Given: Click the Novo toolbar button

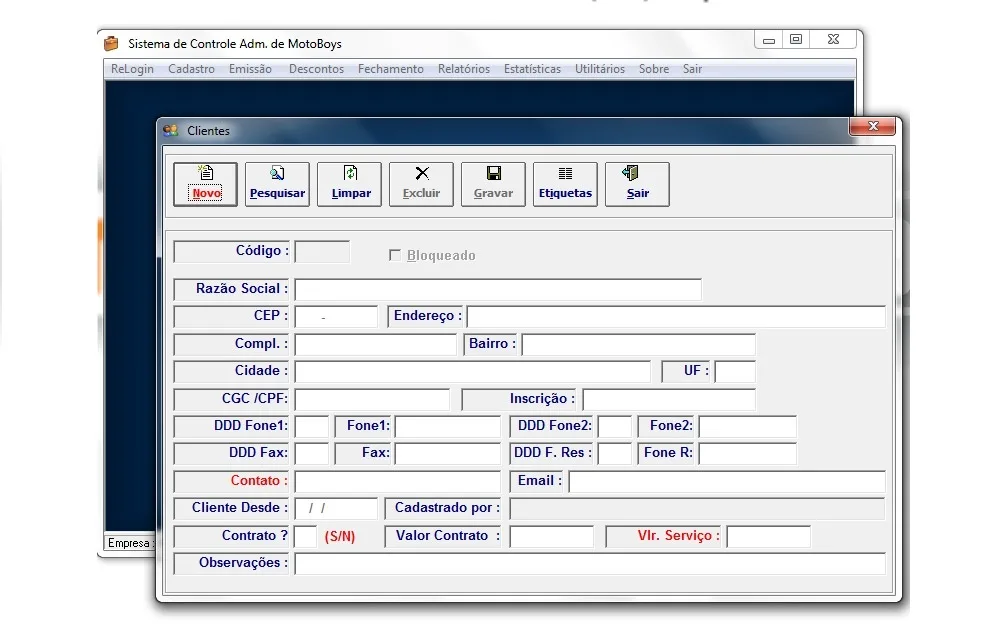Looking at the screenshot, I should click(206, 184).
